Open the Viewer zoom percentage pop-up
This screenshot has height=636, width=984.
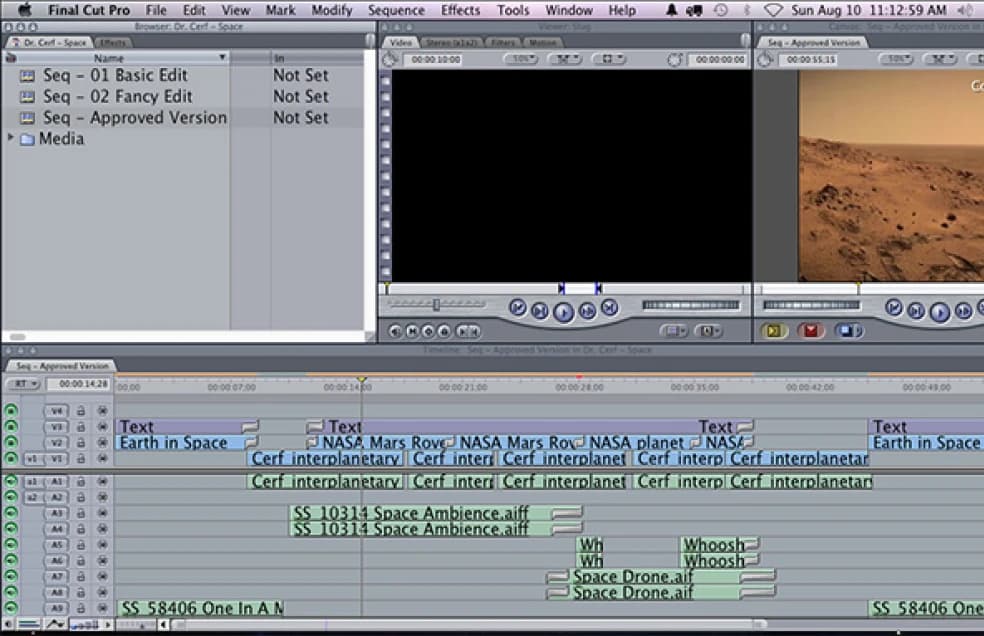pos(520,60)
